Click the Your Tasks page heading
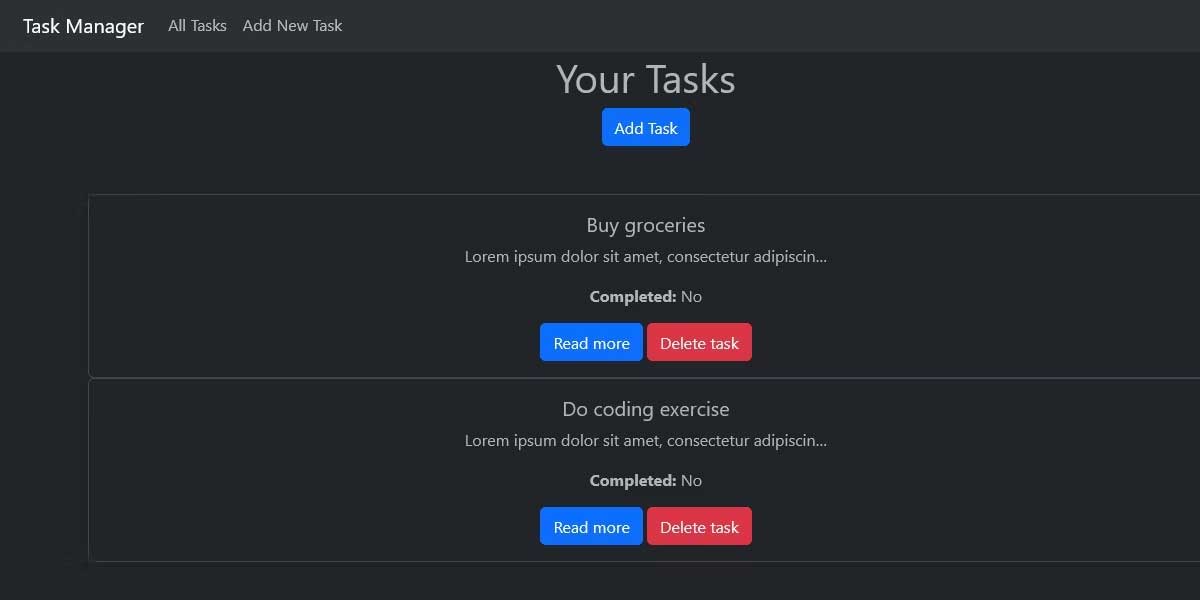 [645, 80]
